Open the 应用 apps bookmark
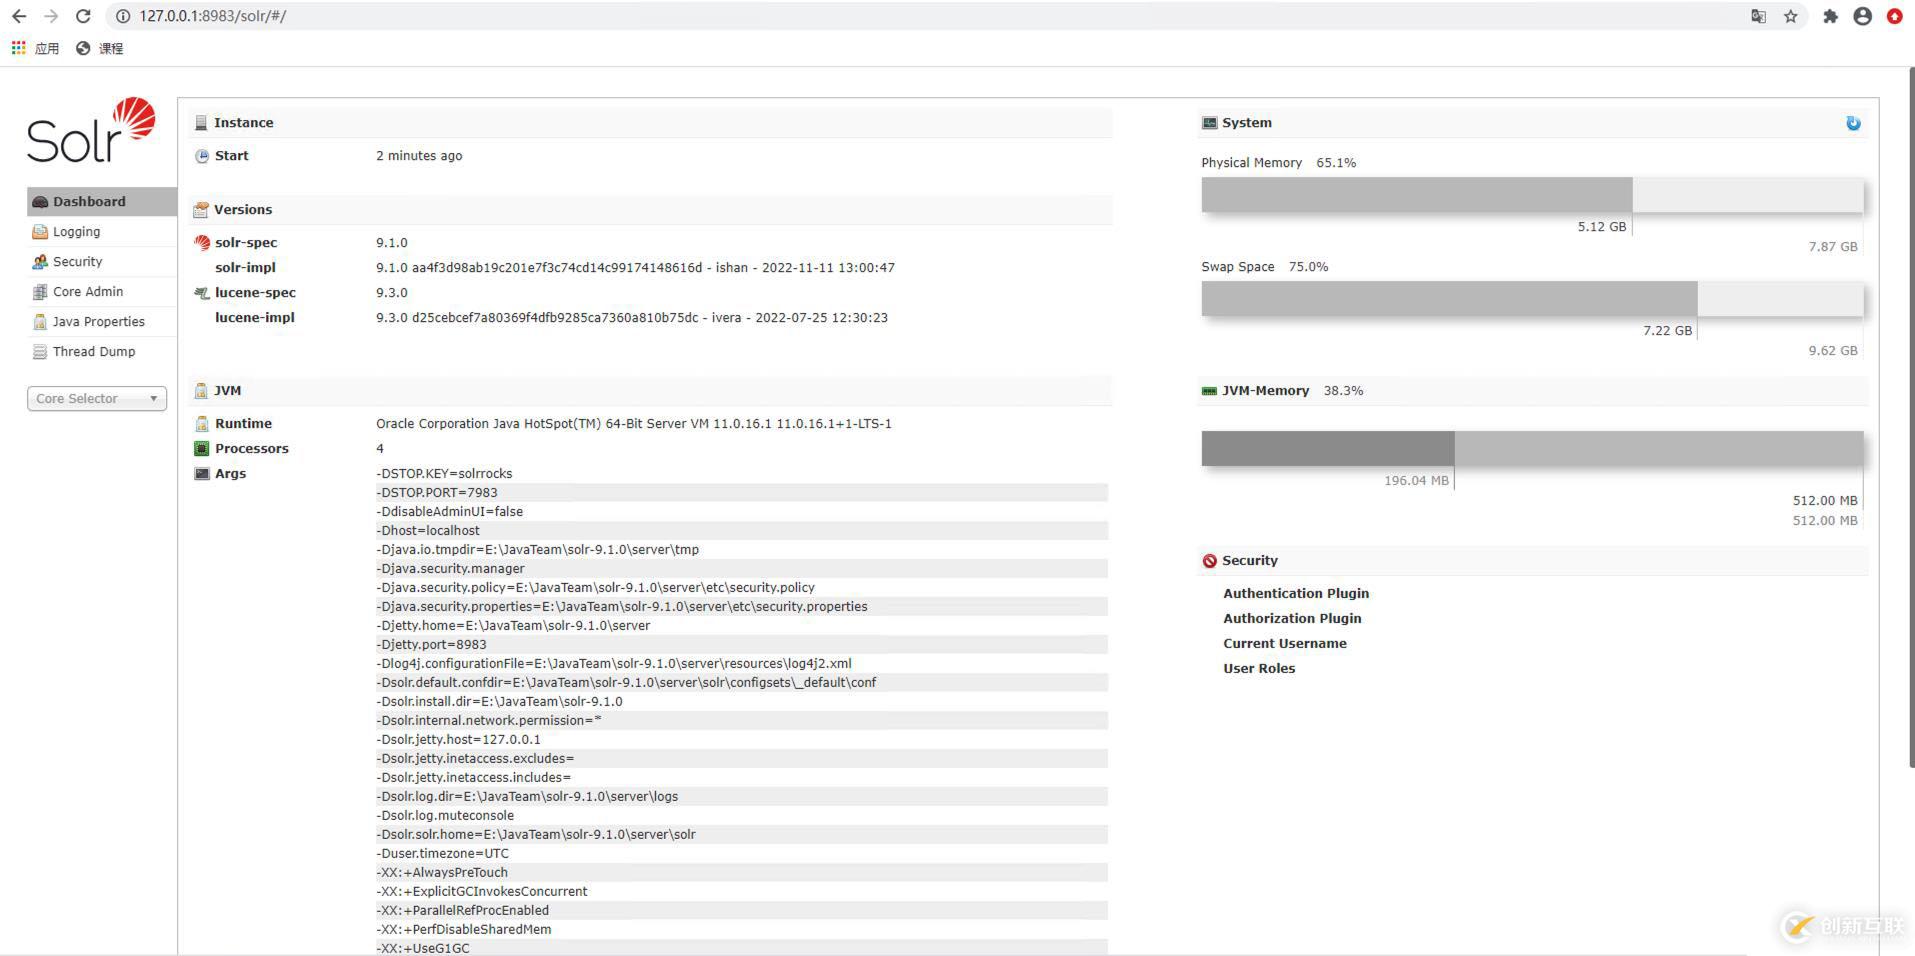 [35, 48]
